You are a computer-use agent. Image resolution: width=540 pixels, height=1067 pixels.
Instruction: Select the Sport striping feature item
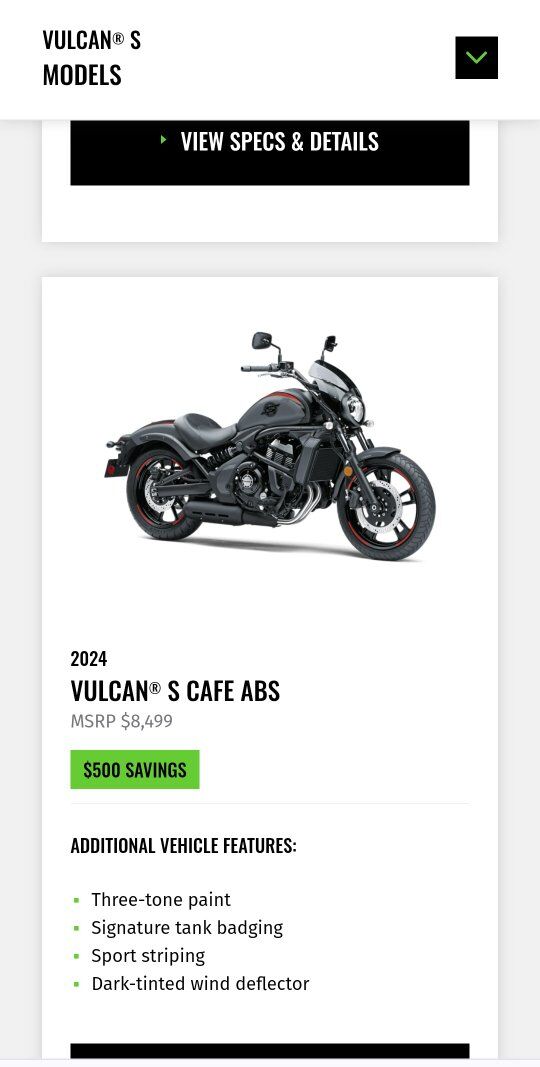[148, 955]
